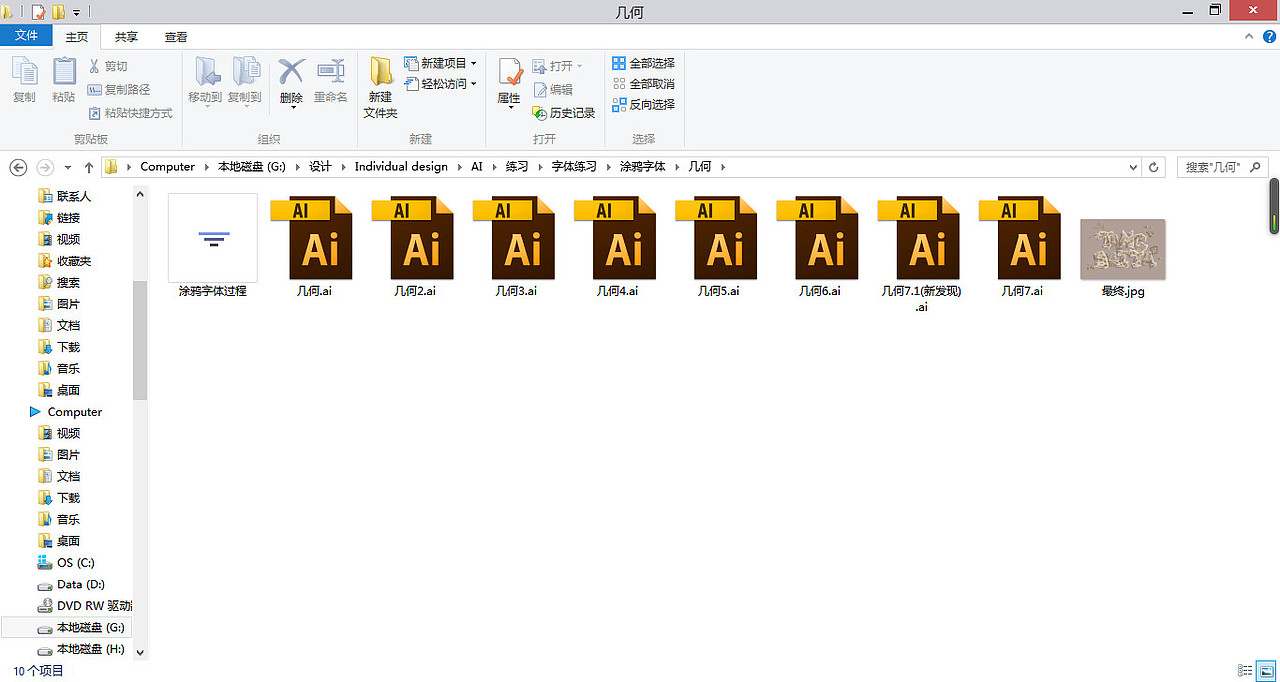
Task: Click the 字体练习 breadcrumb segment
Action: pos(574,167)
